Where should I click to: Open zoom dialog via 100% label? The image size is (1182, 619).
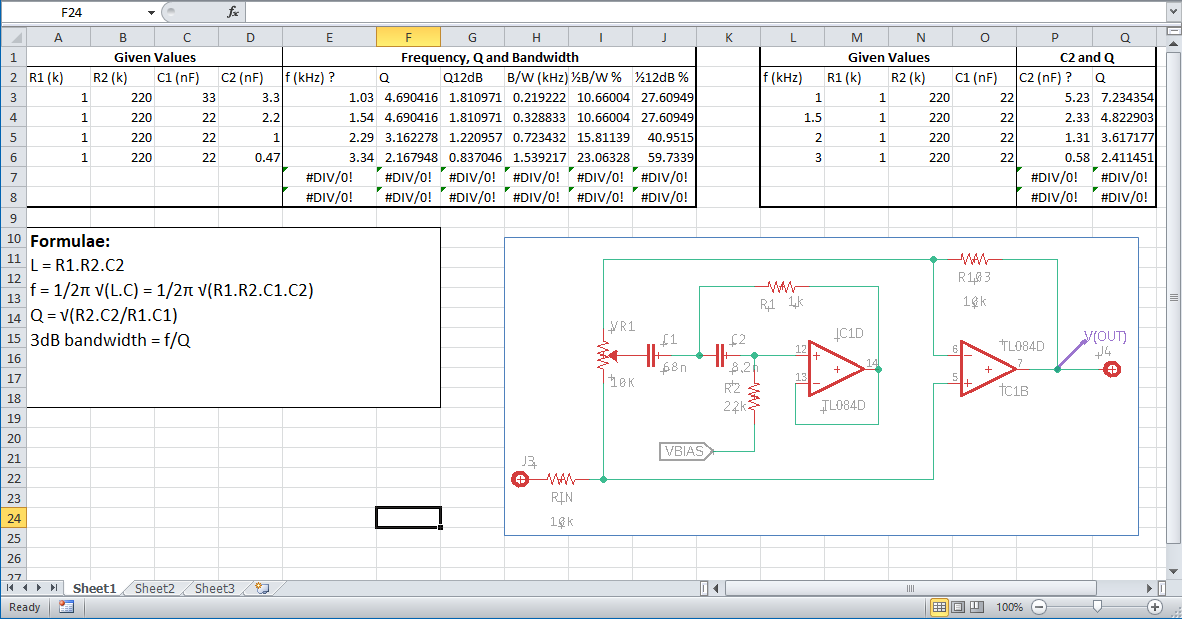tap(1009, 607)
